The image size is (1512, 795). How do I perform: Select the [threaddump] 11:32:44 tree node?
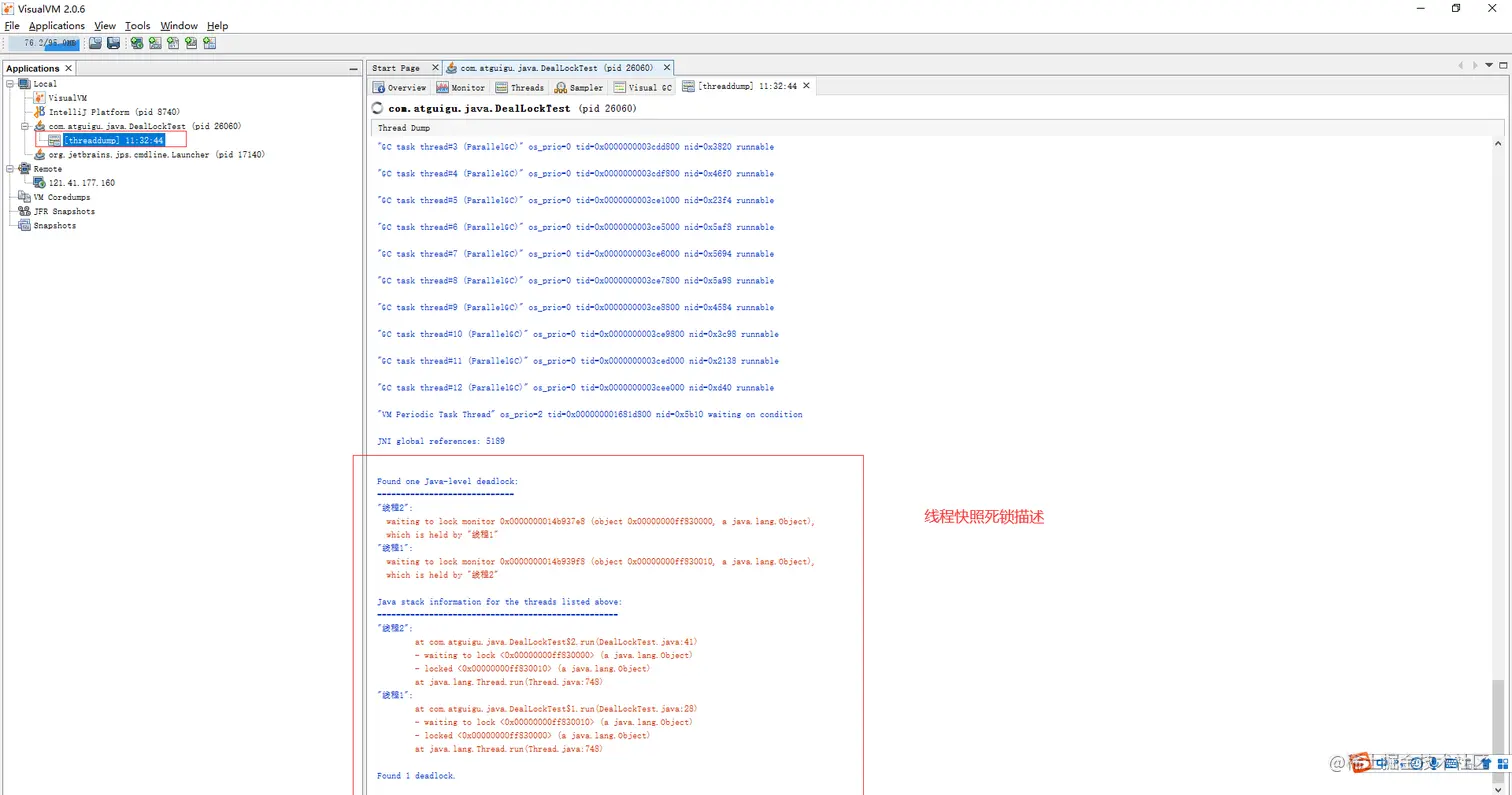(113, 141)
